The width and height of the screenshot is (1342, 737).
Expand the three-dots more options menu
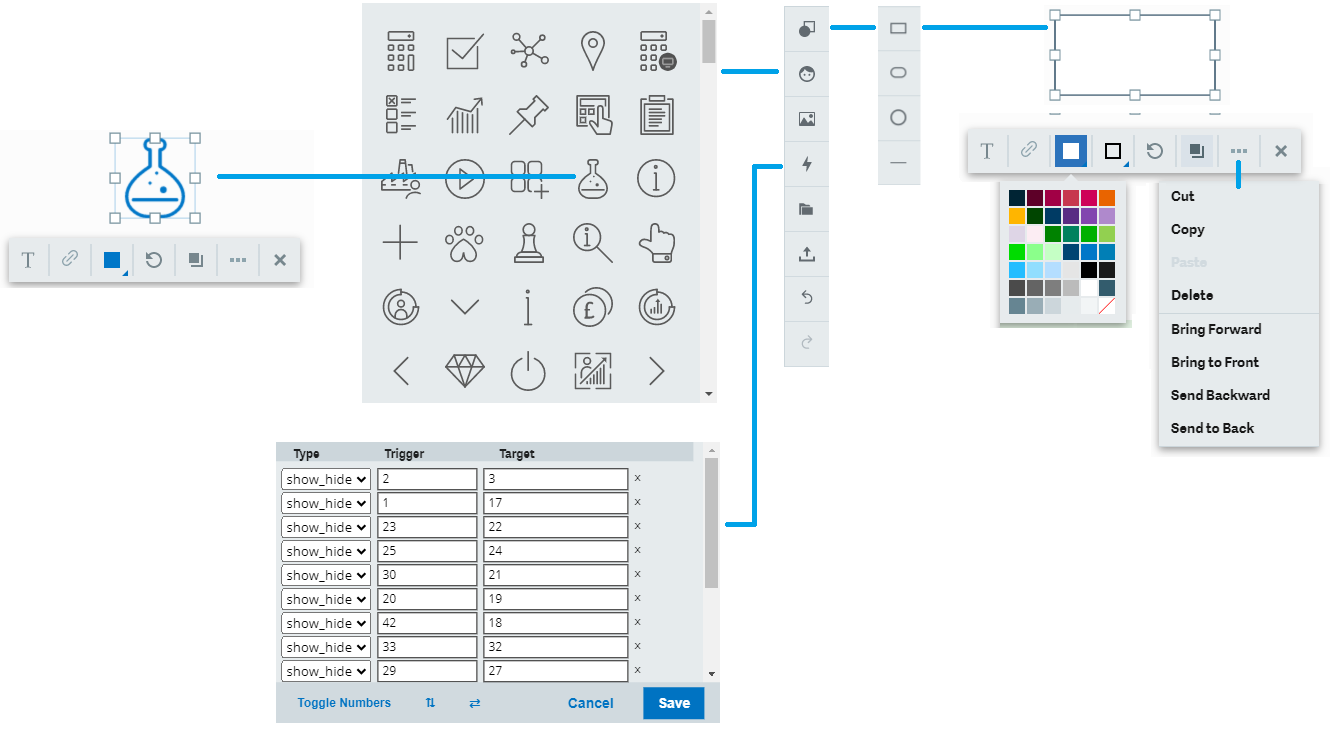tap(1238, 151)
